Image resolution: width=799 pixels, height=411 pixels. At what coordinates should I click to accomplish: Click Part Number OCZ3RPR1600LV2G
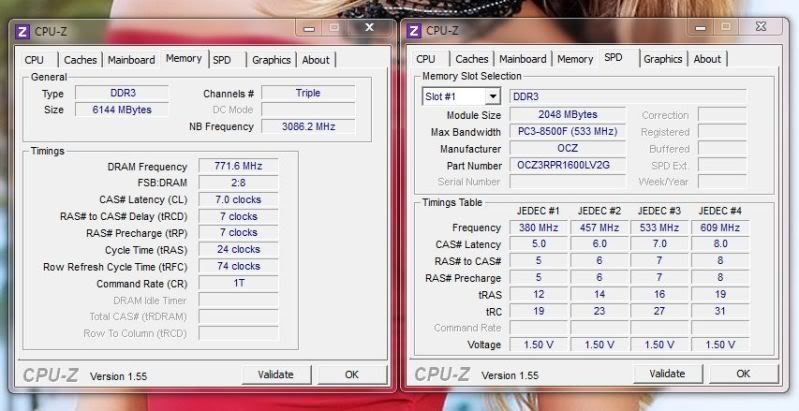point(568,165)
